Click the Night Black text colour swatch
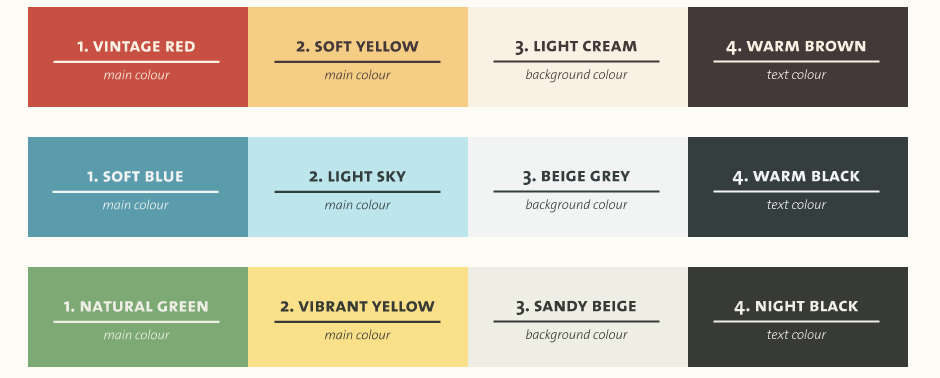 click(798, 317)
